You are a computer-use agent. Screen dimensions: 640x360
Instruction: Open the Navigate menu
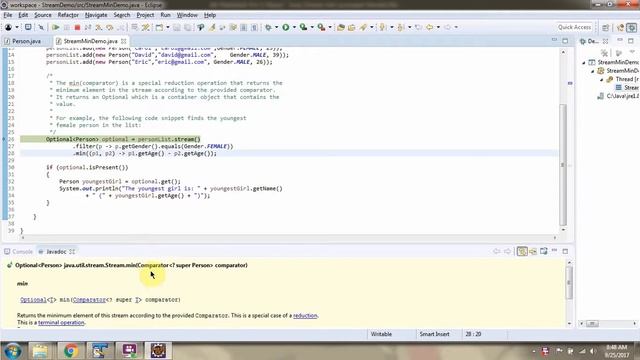(x=96, y=15)
